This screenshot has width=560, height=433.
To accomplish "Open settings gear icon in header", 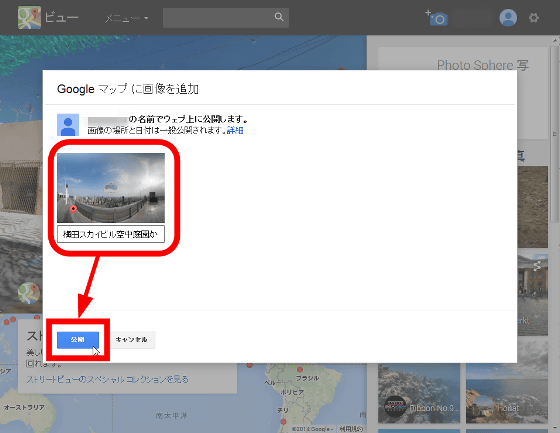I will 534,18.
